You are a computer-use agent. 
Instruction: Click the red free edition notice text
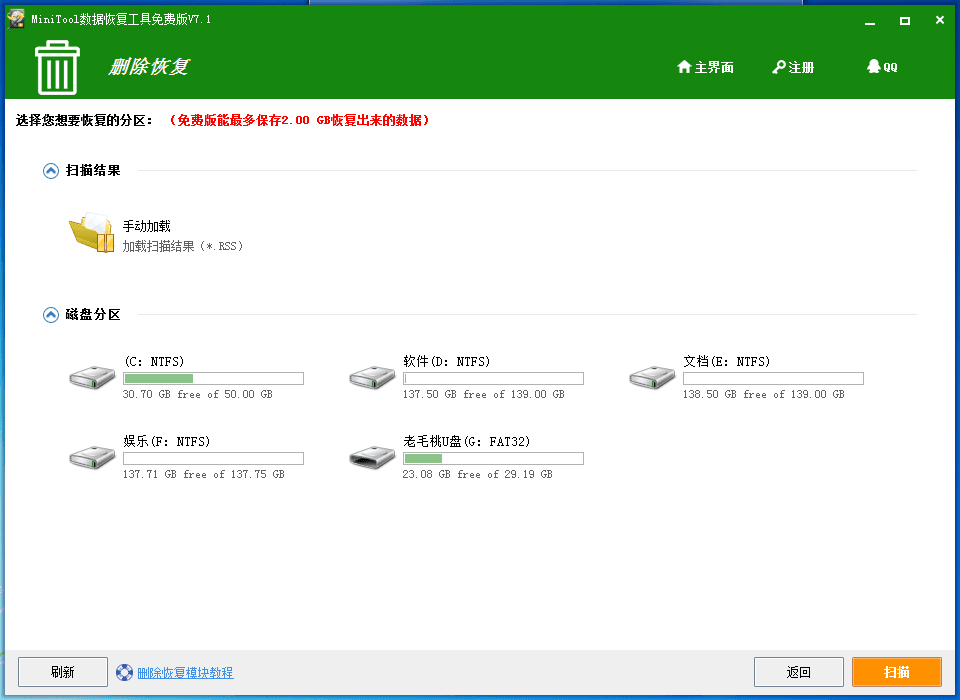pos(299,120)
